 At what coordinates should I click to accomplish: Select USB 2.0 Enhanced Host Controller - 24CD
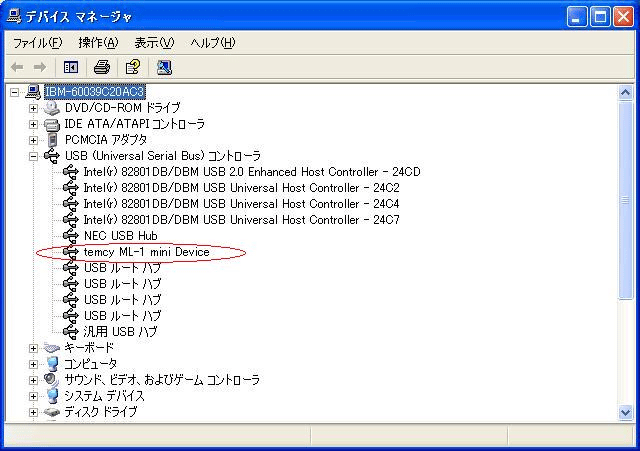(x=252, y=172)
